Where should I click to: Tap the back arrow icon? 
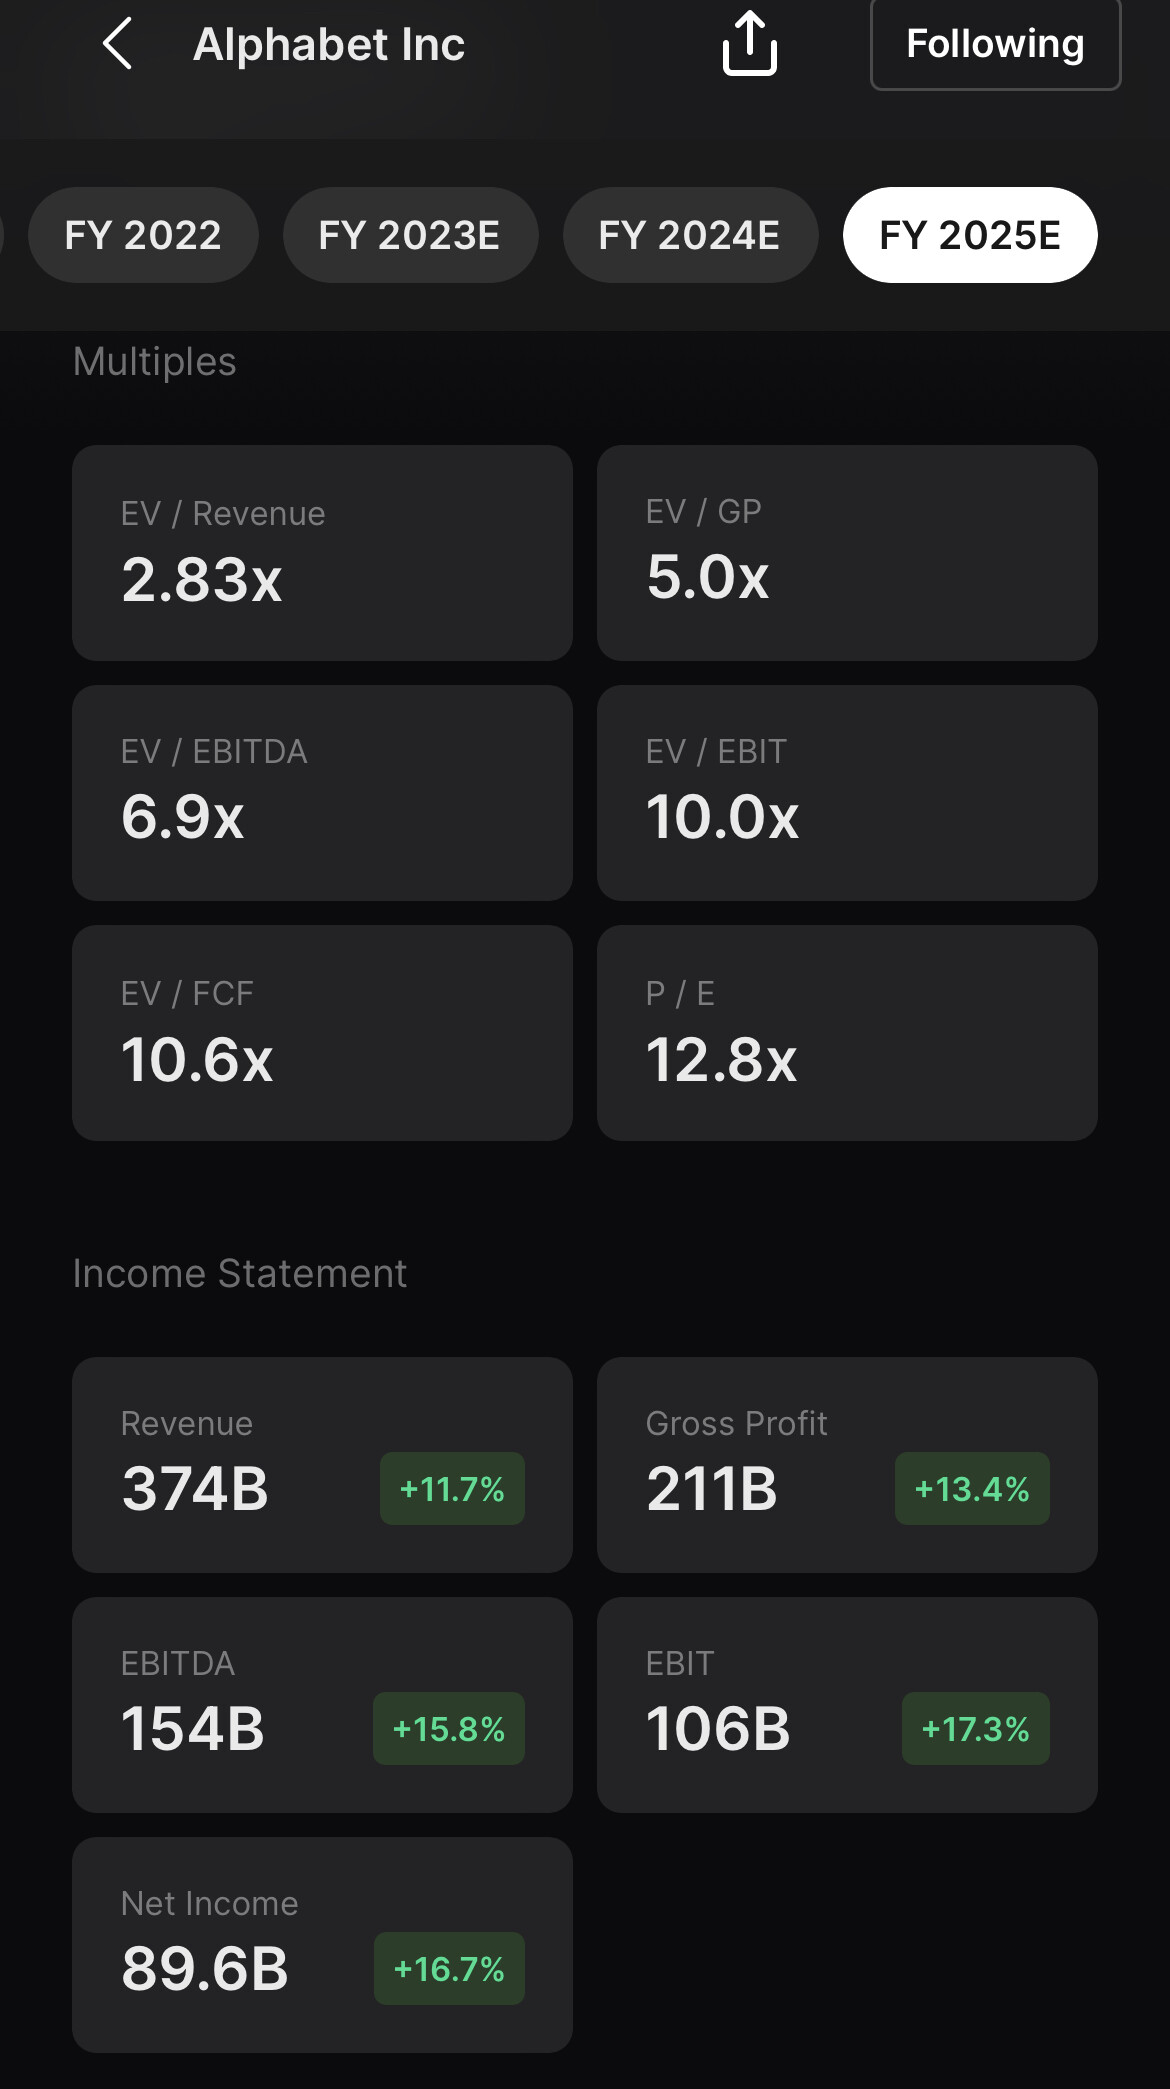coord(118,44)
